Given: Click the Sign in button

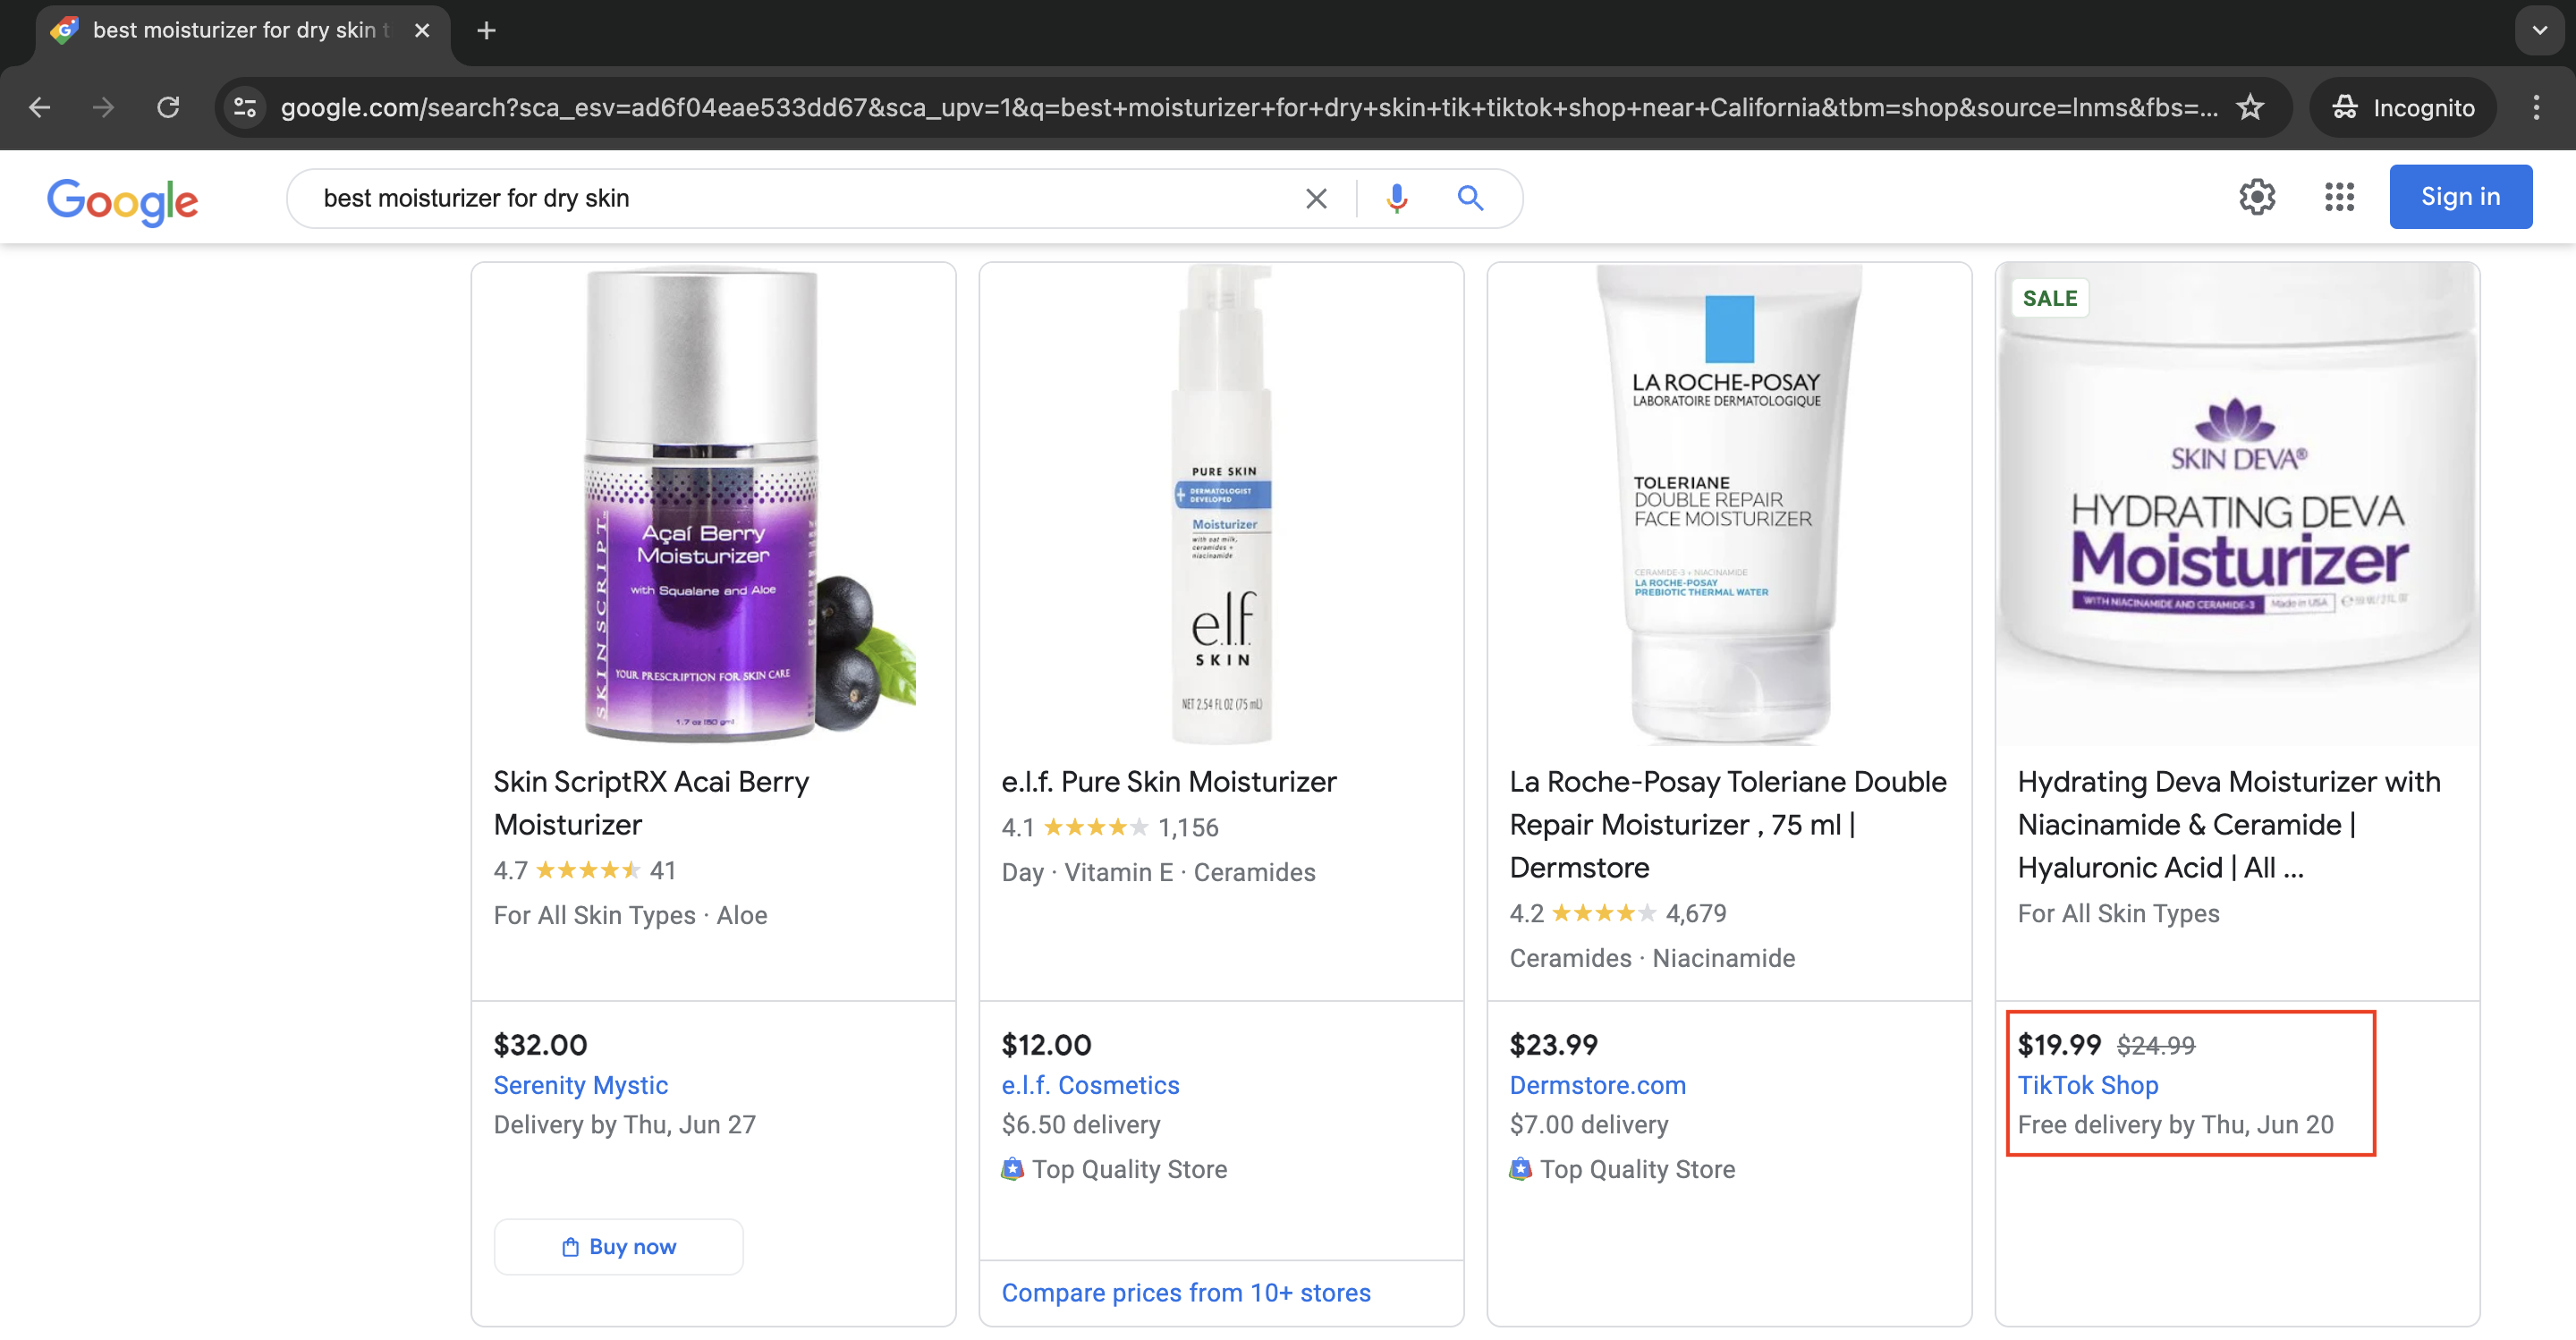Looking at the screenshot, I should 2462,196.
